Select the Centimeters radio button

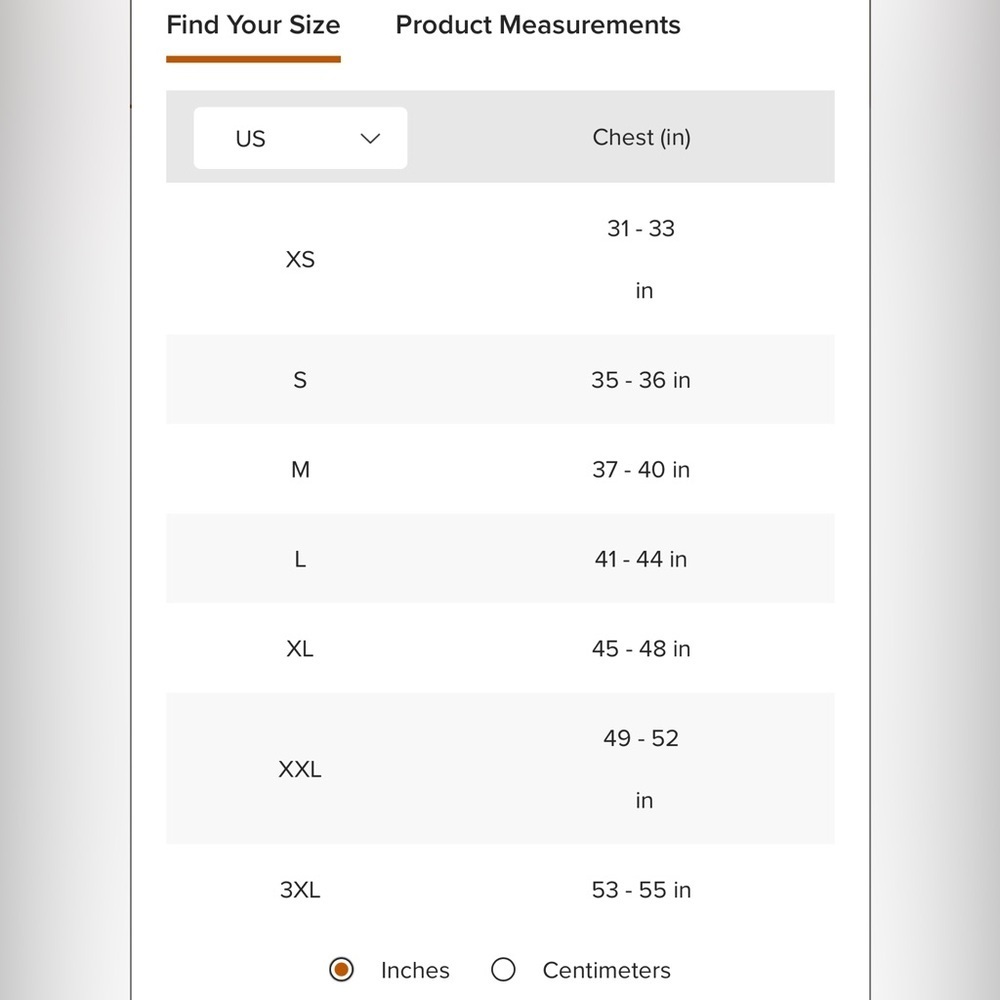click(x=503, y=969)
